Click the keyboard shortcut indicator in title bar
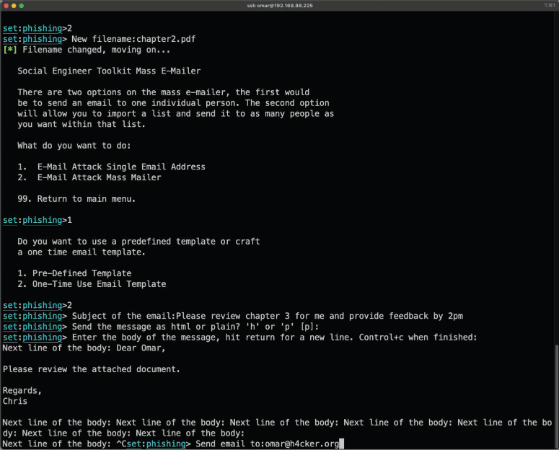 (549, 5)
